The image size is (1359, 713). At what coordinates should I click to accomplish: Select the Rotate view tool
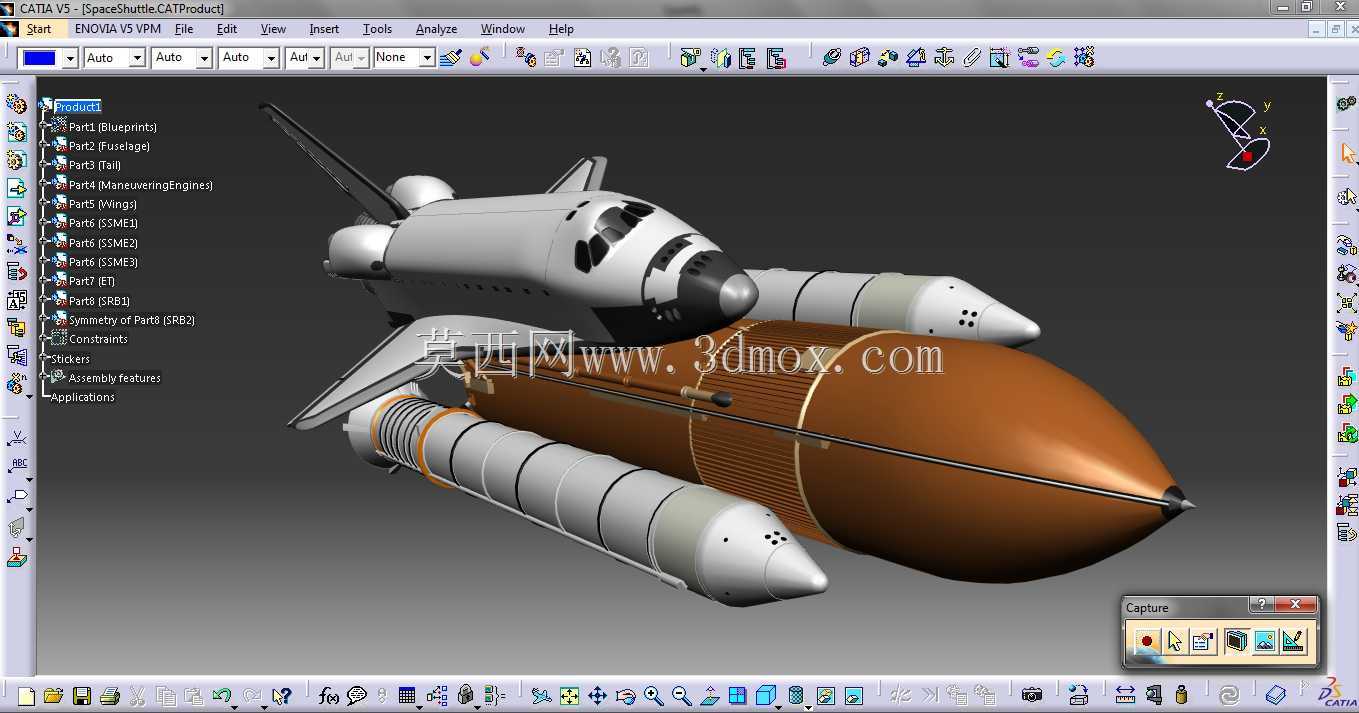click(x=625, y=695)
